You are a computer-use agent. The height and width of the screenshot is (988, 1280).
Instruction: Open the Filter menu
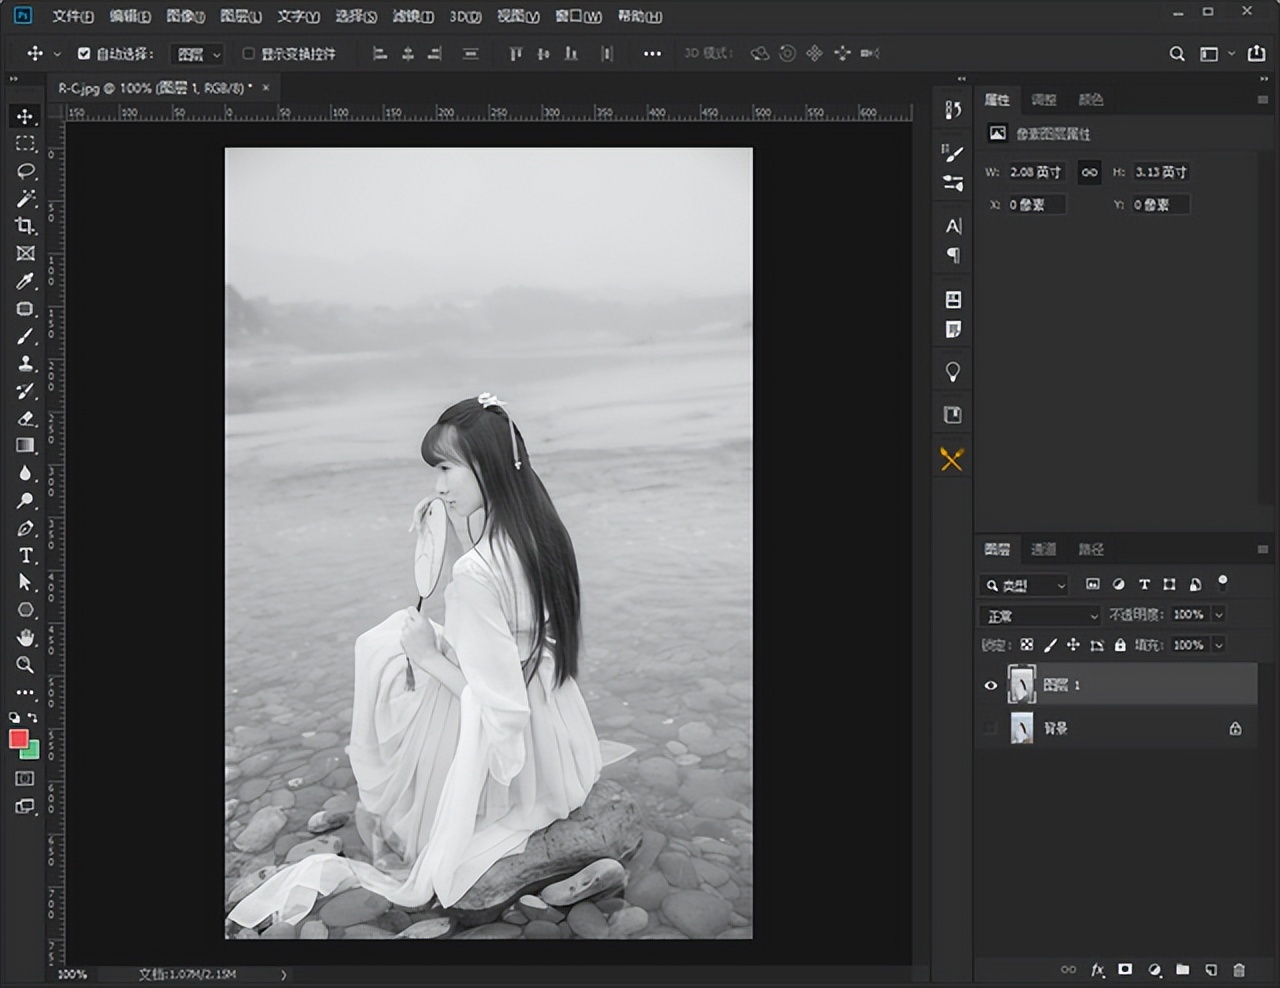412,16
